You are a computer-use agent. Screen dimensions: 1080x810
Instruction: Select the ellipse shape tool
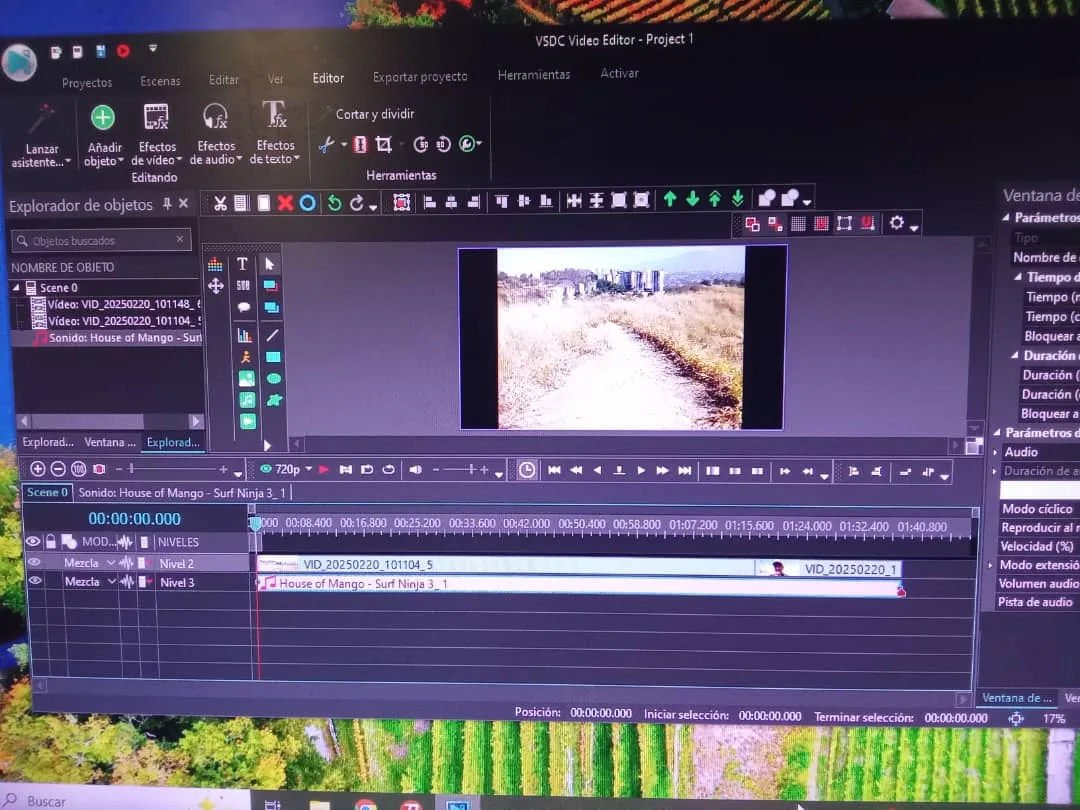[x=273, y=378]
